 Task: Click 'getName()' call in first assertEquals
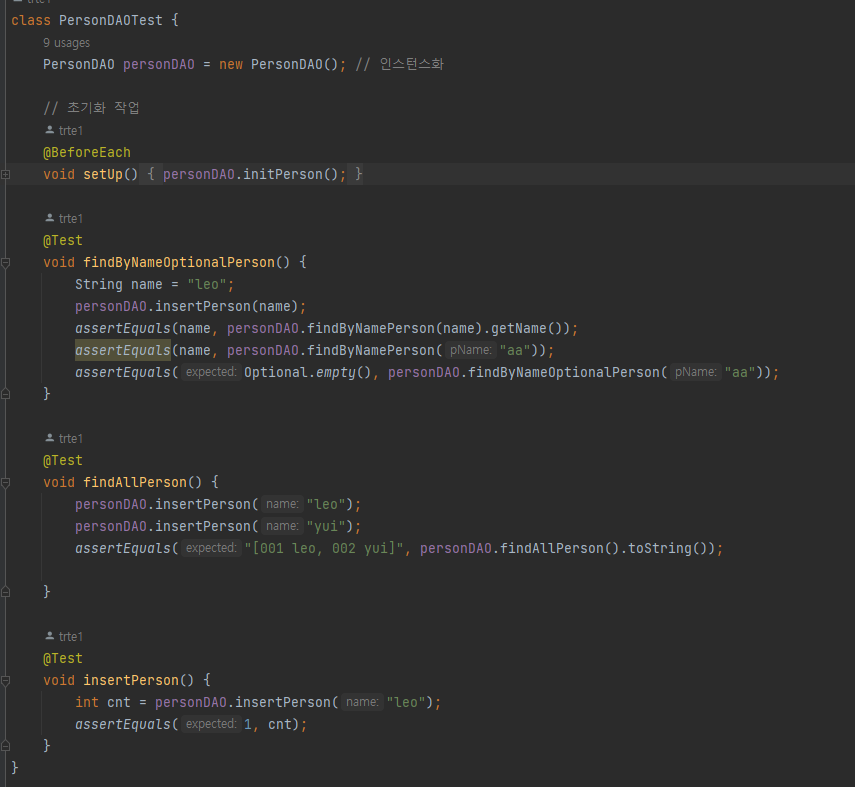527,328
